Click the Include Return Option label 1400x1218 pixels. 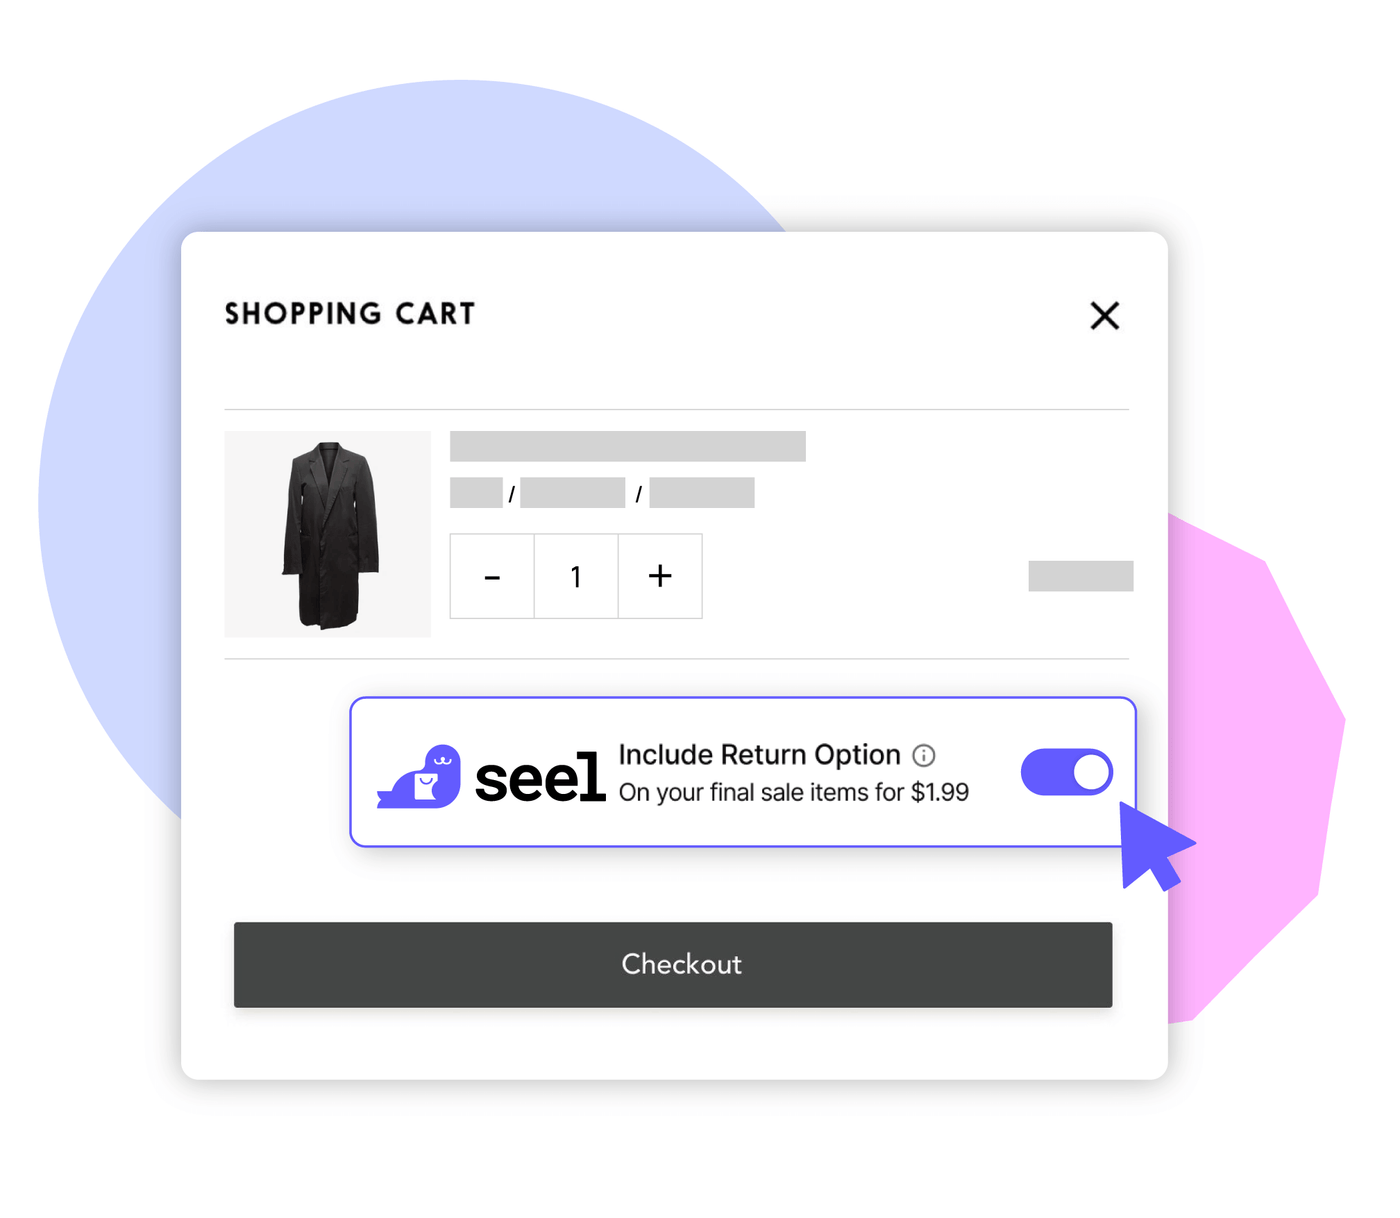pos(760,755)
